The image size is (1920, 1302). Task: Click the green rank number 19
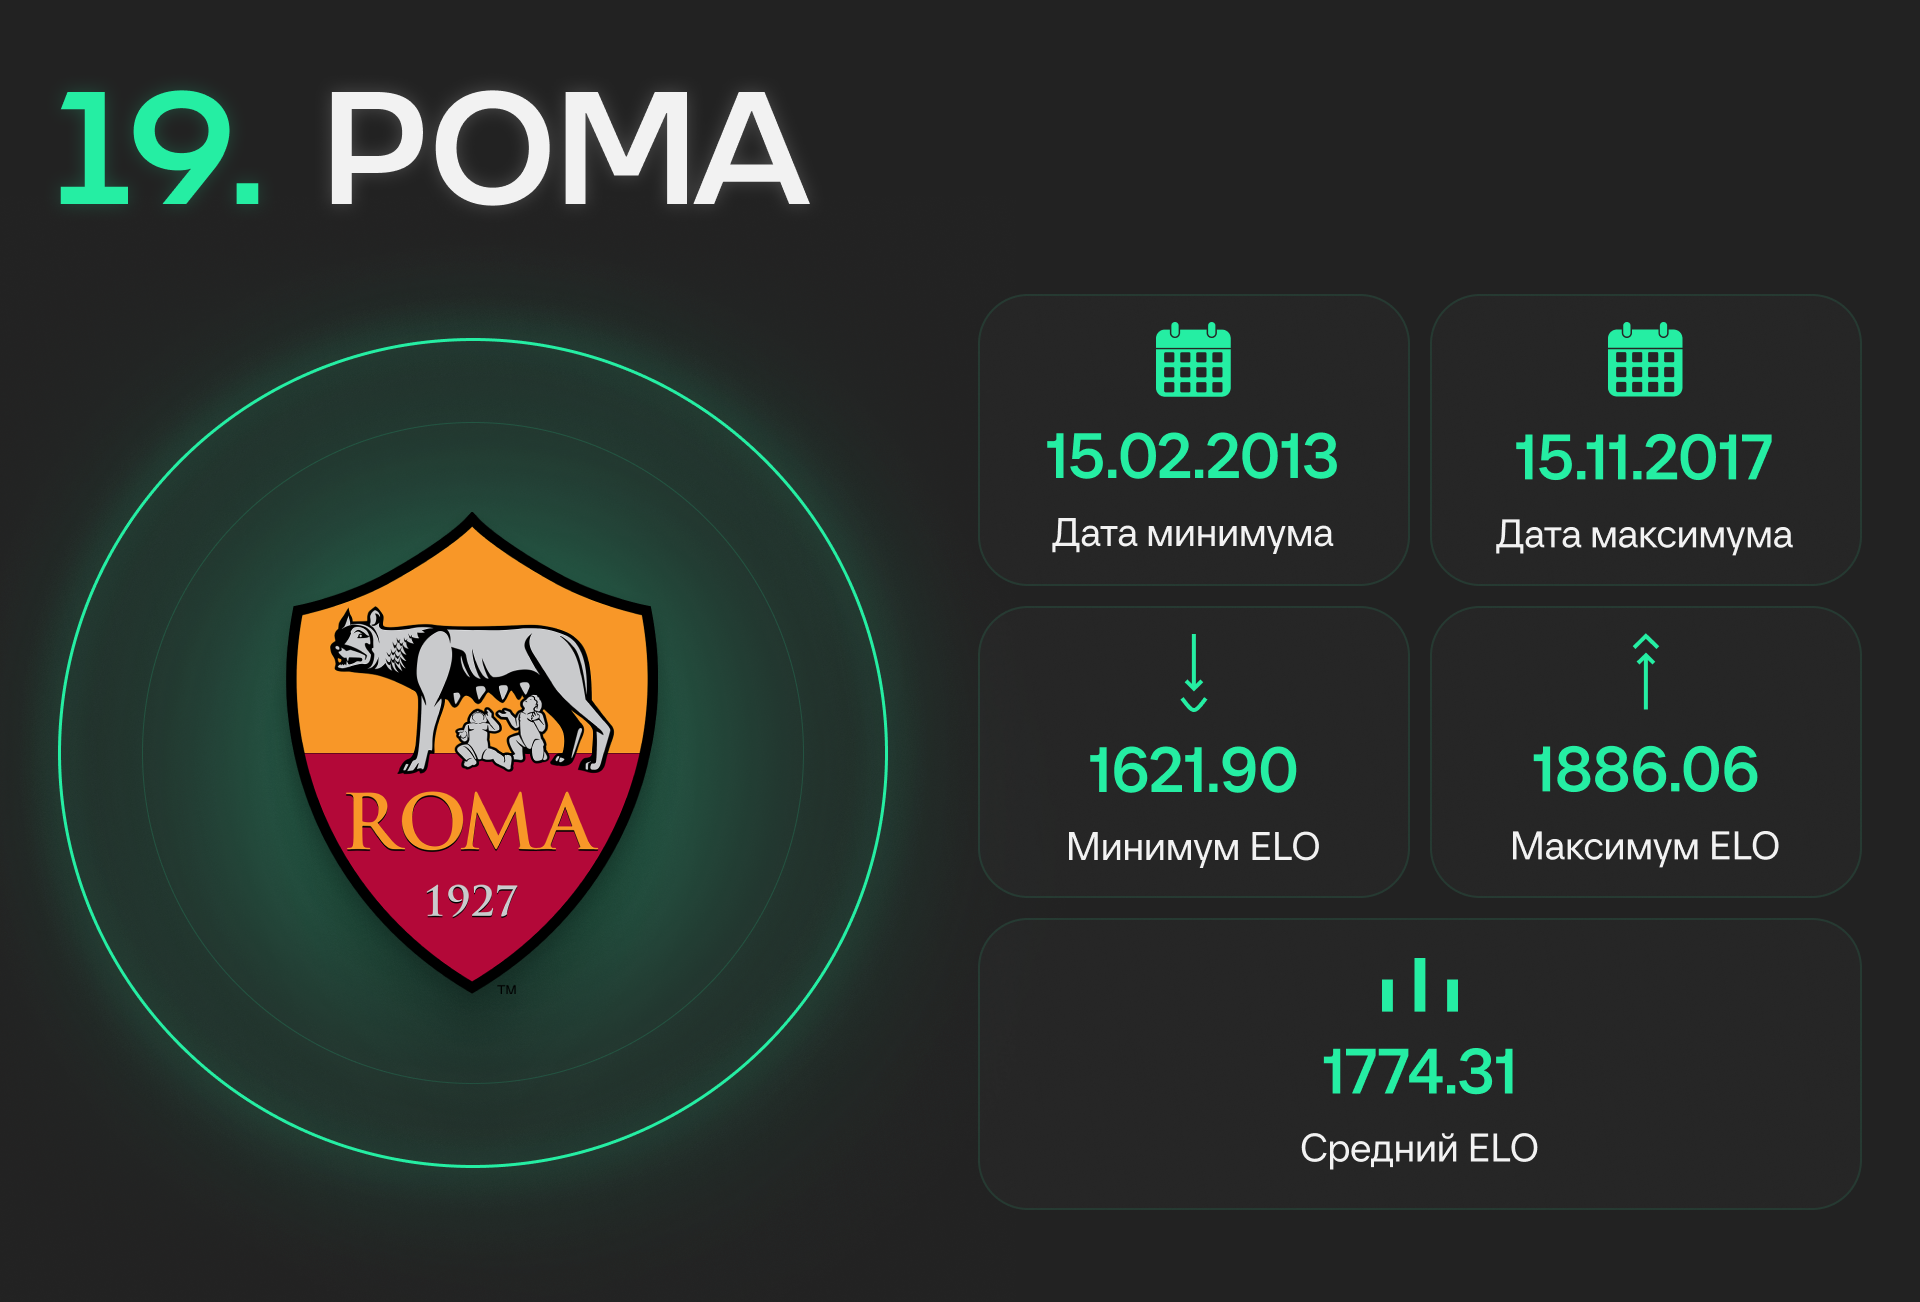click(160, 148)
